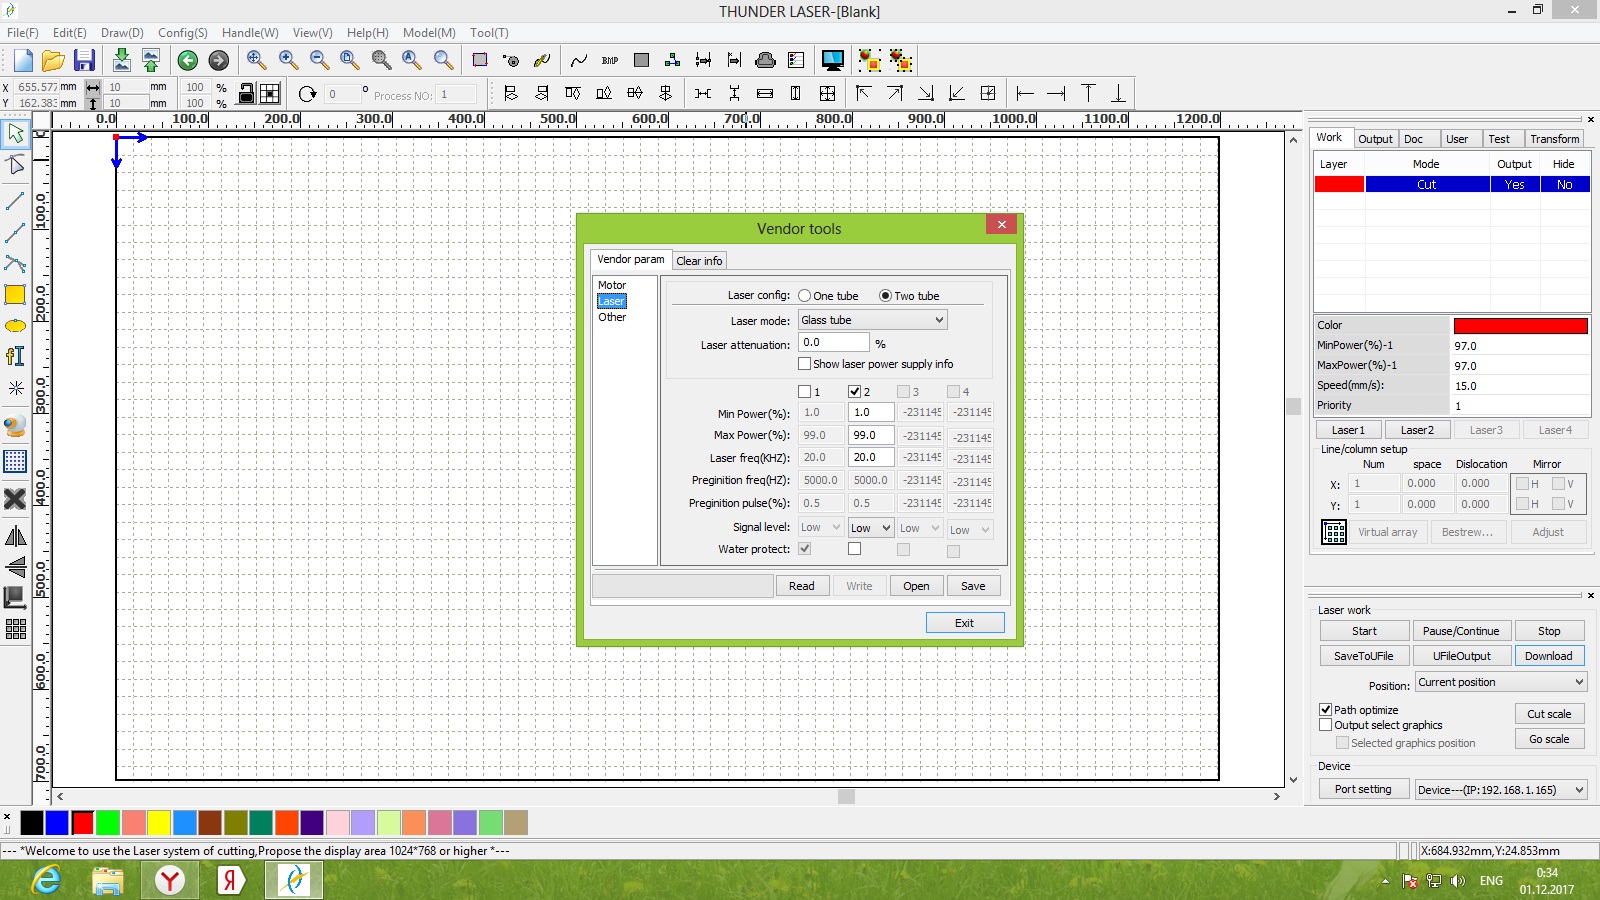This screenshot has height=900, width=1600.
Task: Enable laser column 1 checkbox
Action: (x=804, y=392)
